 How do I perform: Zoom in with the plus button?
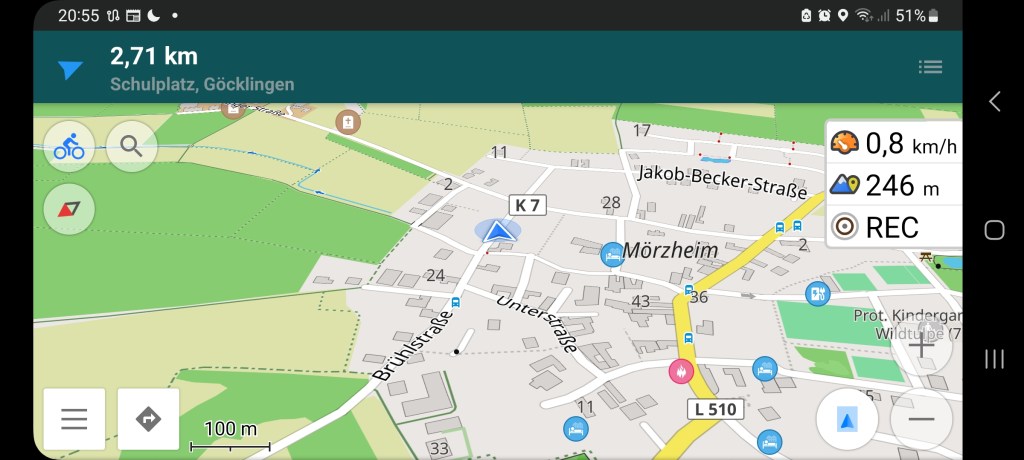921,346
